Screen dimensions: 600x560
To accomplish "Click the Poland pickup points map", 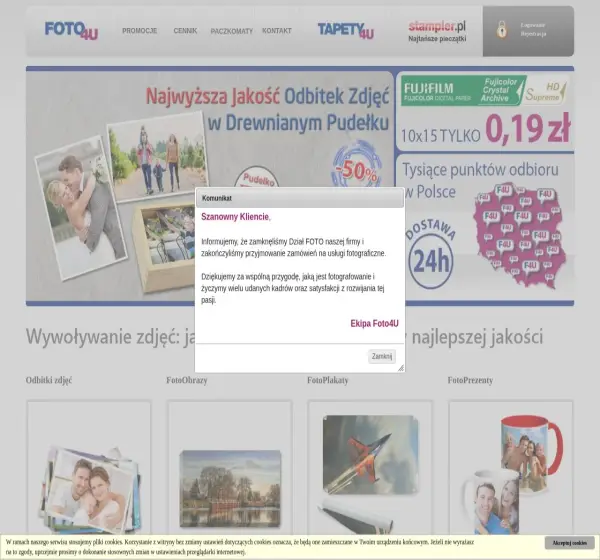I will tap(520, 234).
